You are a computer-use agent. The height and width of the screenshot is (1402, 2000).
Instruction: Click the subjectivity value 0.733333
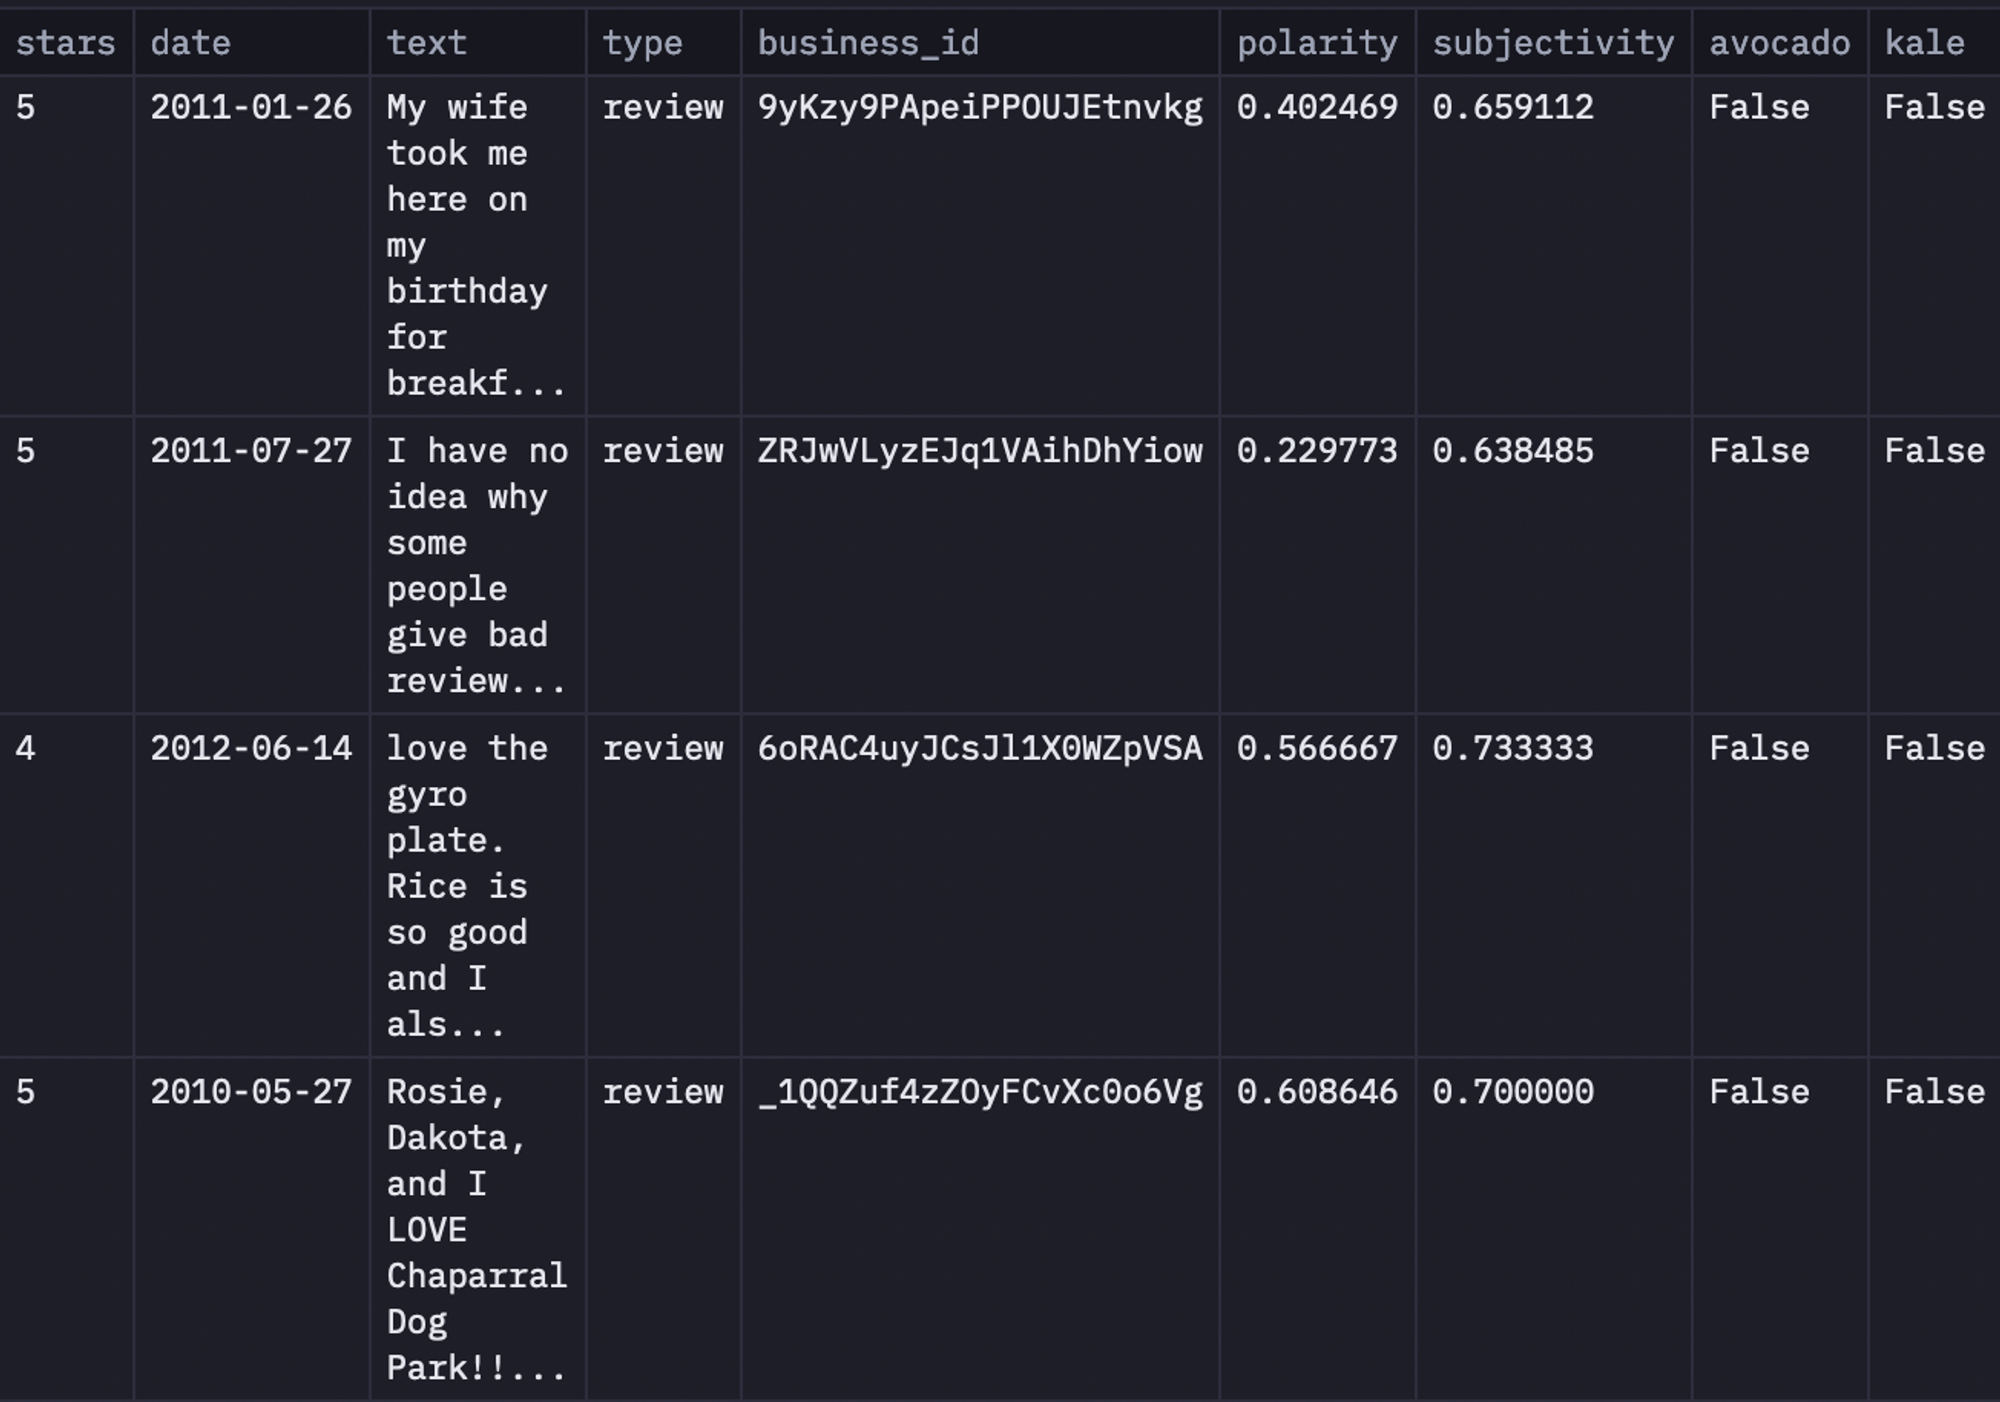click(x=1513, y=748)
